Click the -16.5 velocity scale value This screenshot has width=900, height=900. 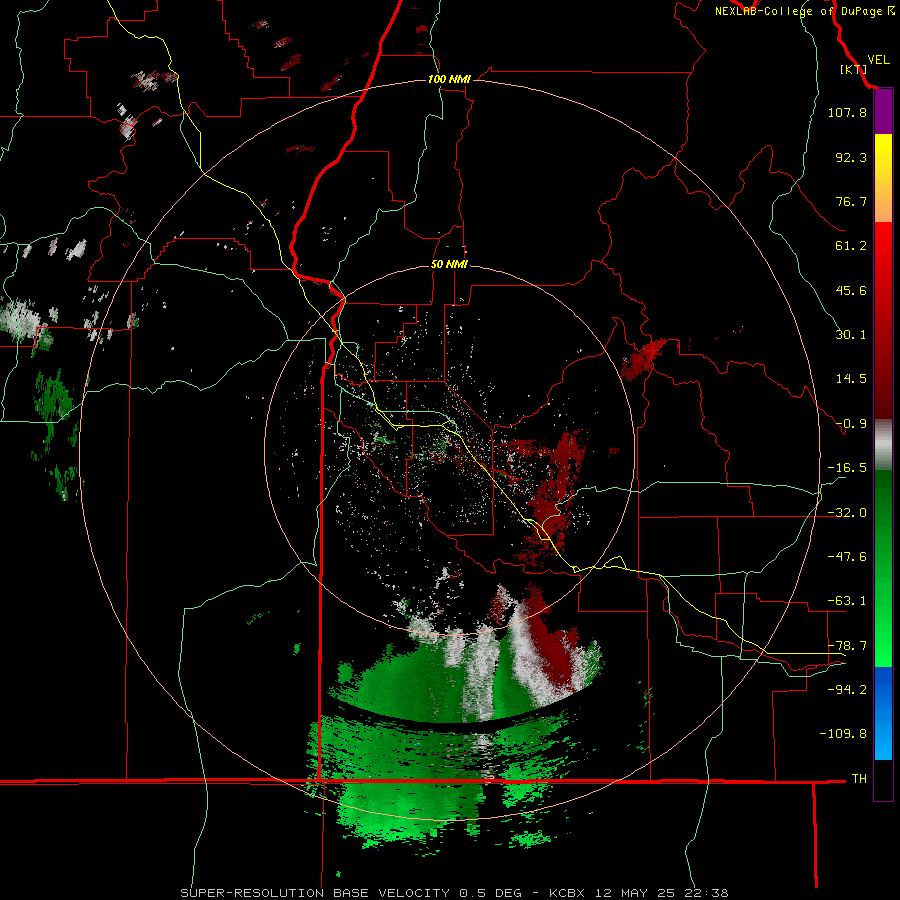[x=847, y=468]
